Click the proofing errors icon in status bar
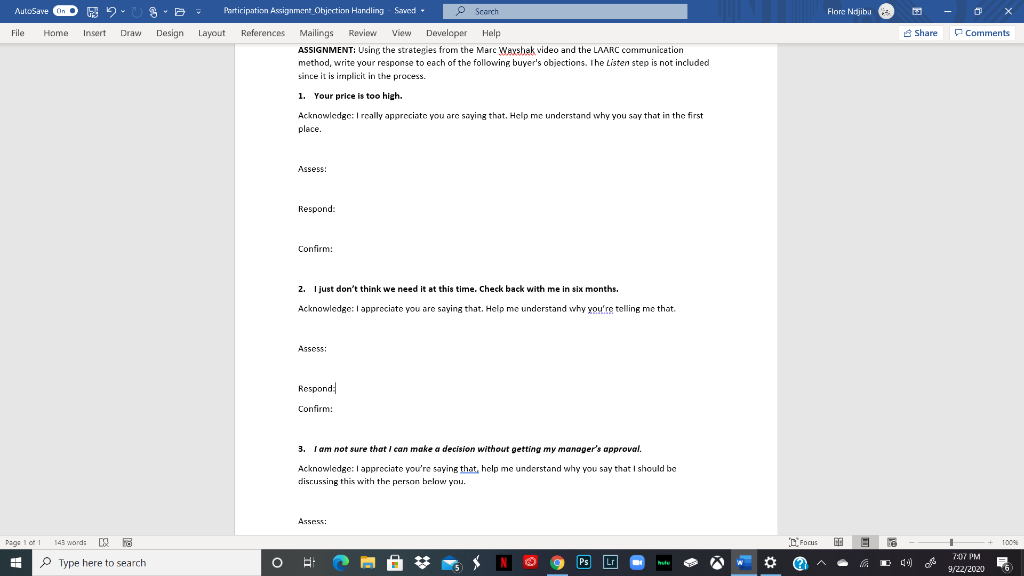Image resolution: width=1024 pixels, height=576 pixels. pos(103,541)
